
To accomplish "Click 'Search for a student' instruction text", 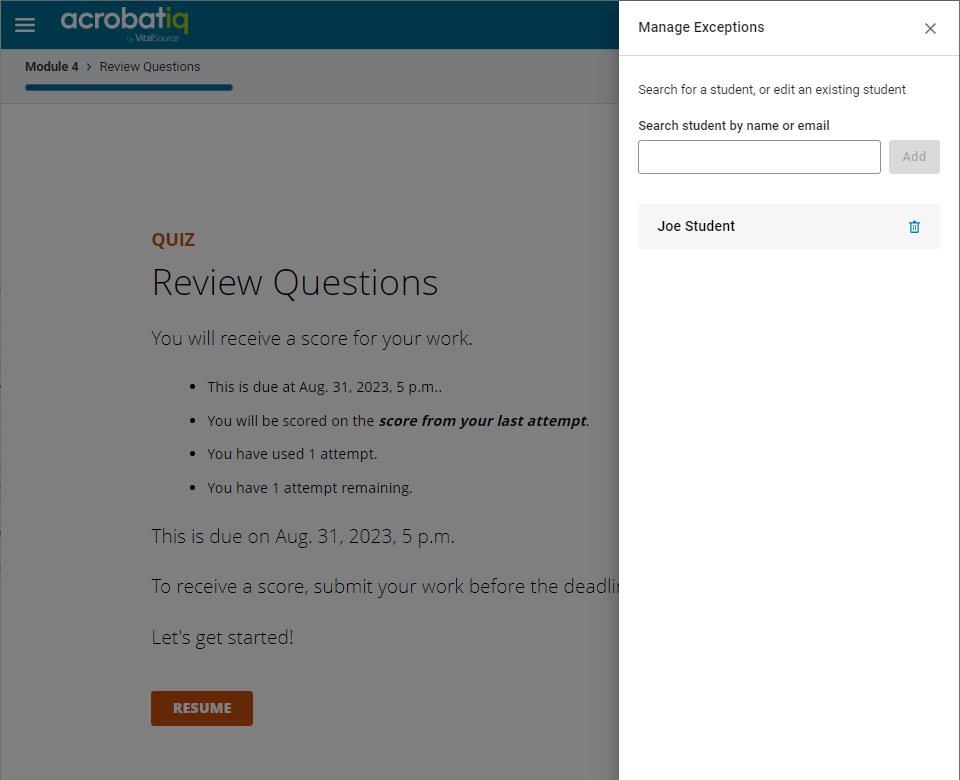I will pos(771,89).
